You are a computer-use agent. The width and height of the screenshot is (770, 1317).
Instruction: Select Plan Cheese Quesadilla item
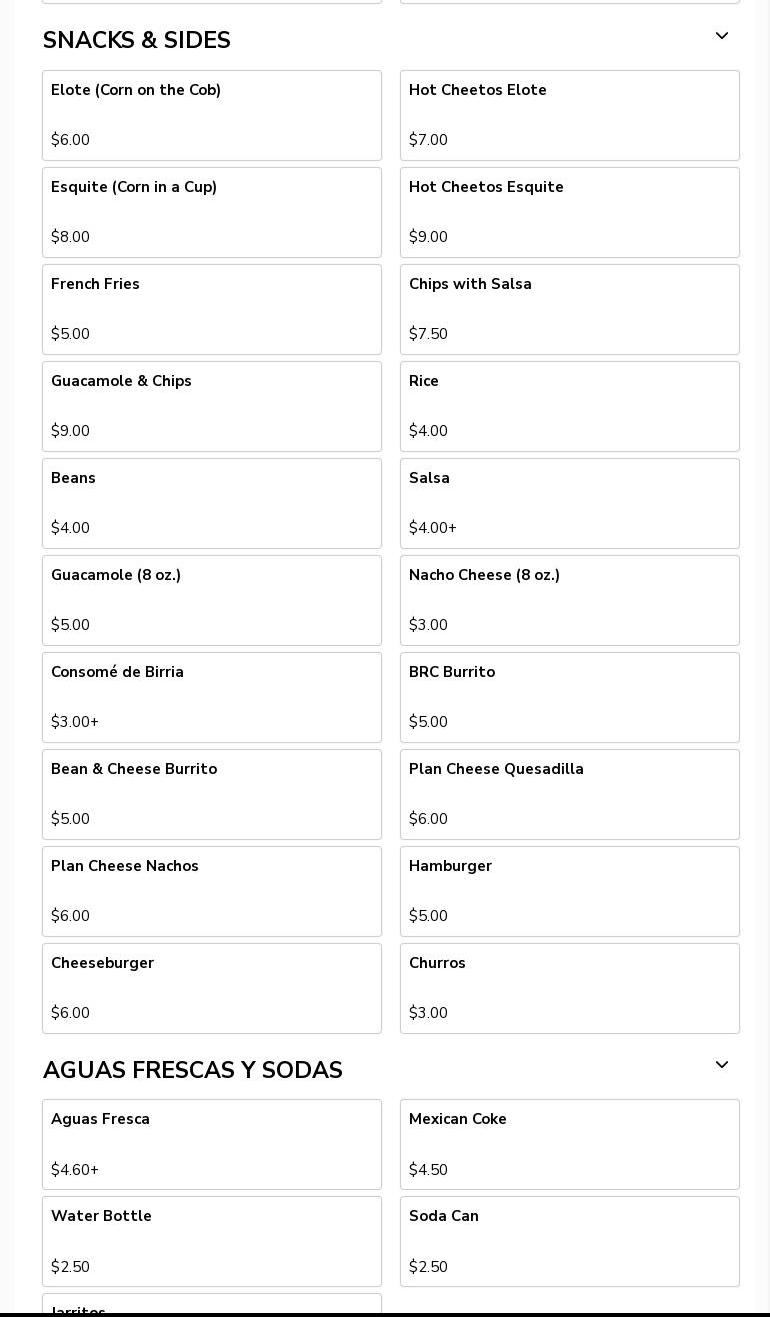point(570,794)
